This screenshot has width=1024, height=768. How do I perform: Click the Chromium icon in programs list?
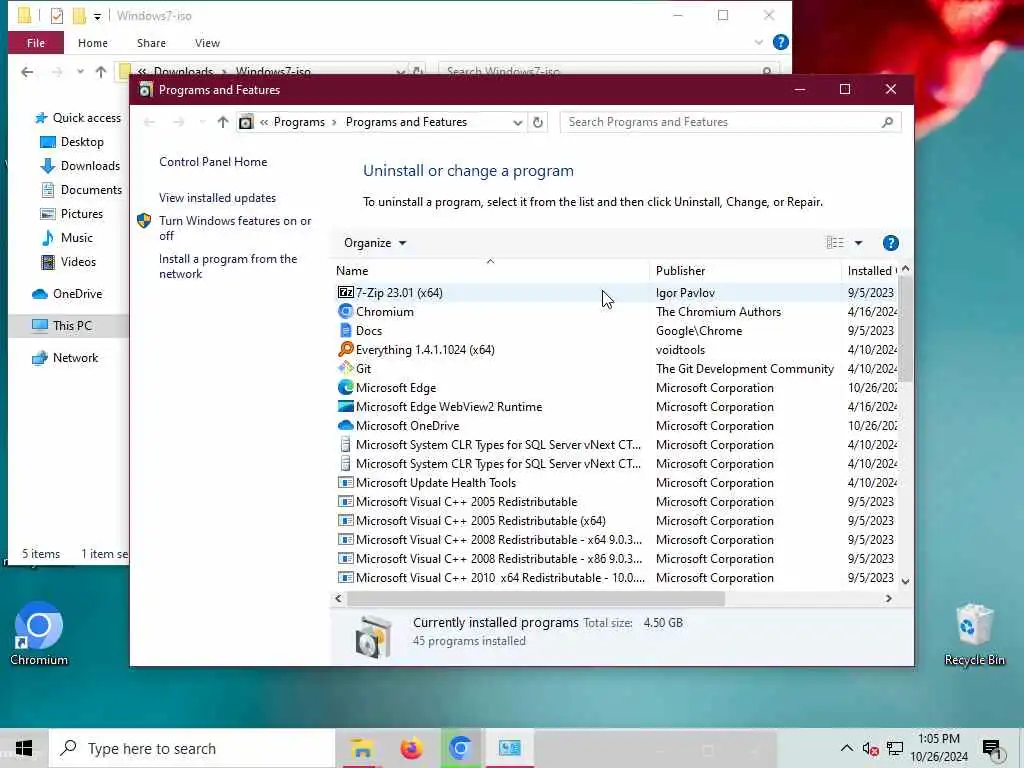(x=345, y=312)
